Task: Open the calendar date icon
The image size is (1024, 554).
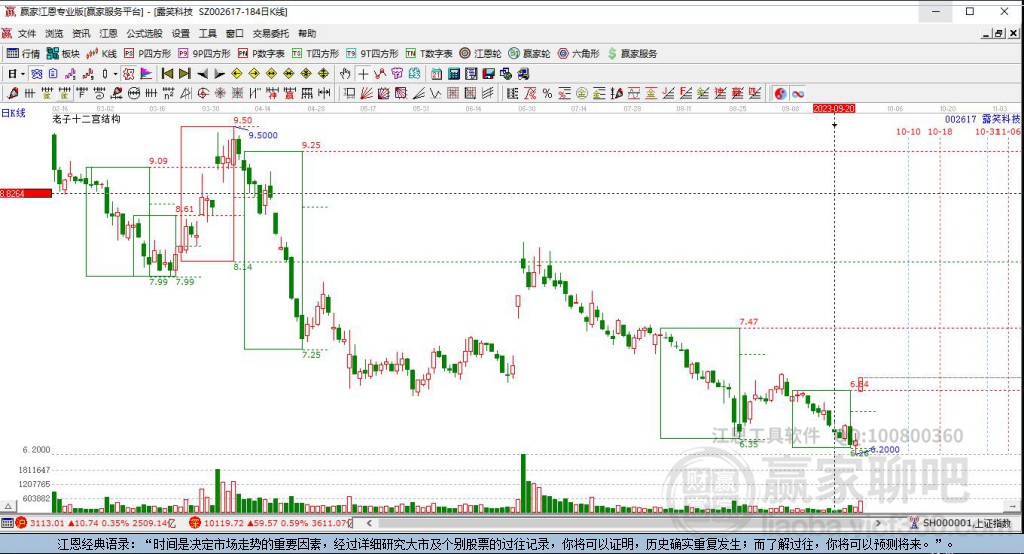Action: [x=436, y=74]
